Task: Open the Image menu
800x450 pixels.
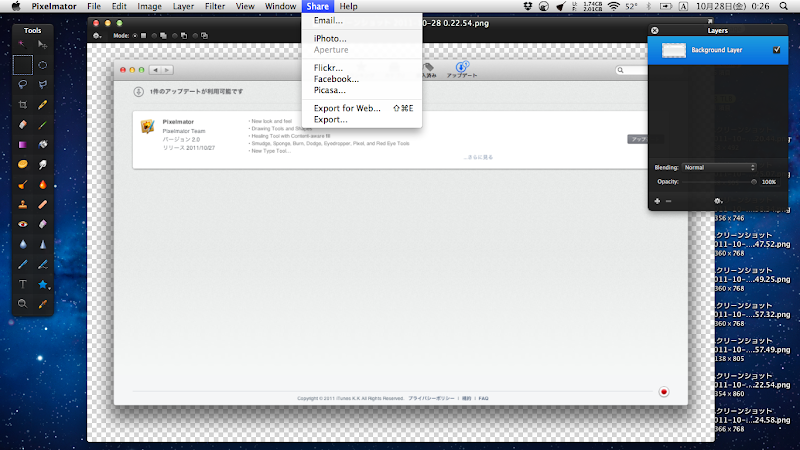Action: coord(149,6)
